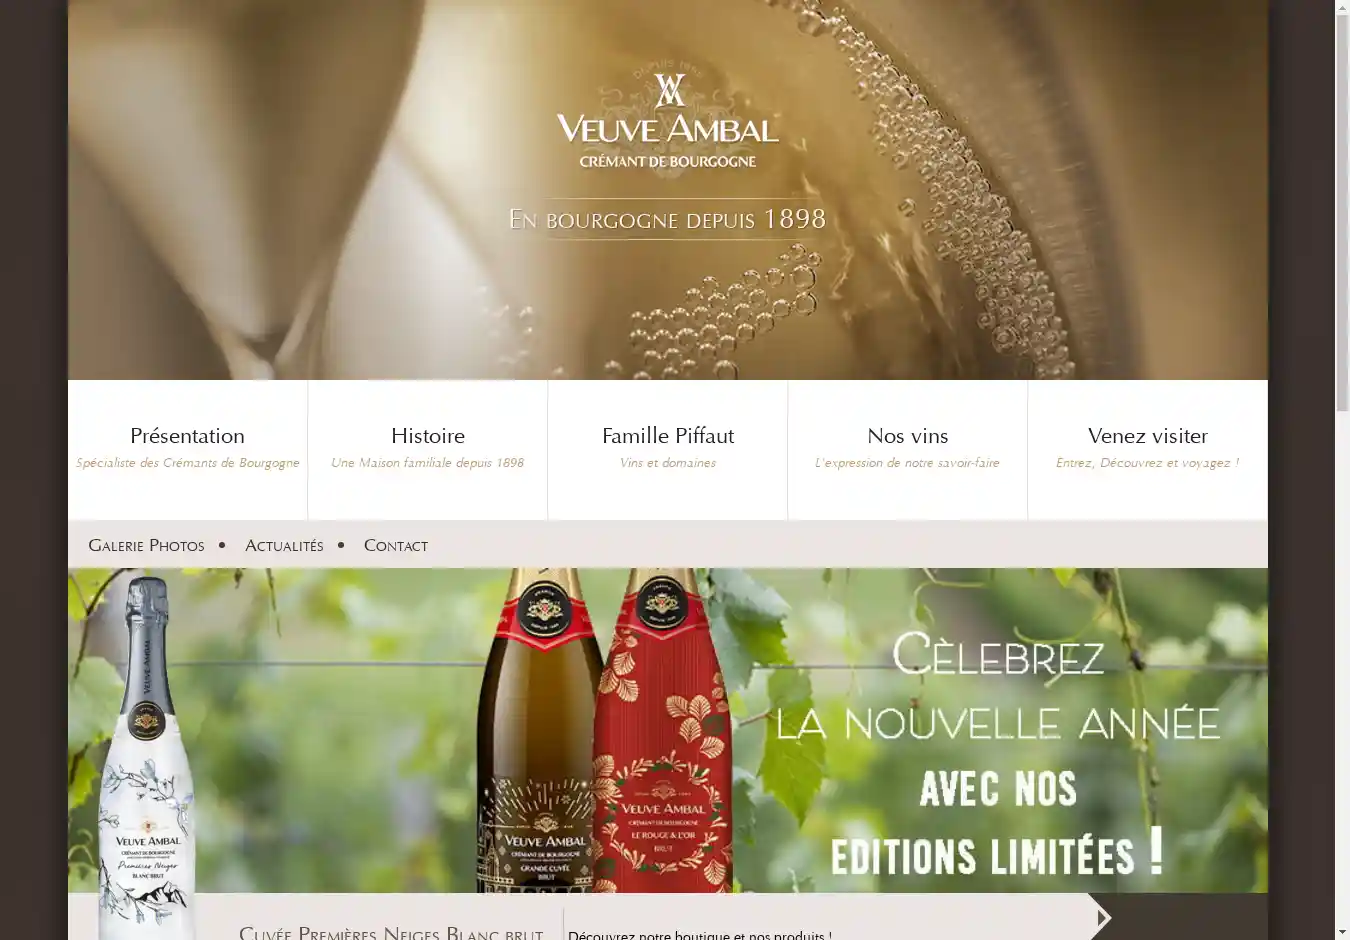
Task: Click the scrollbar down arrow
Action: (x=1342, y=932)
